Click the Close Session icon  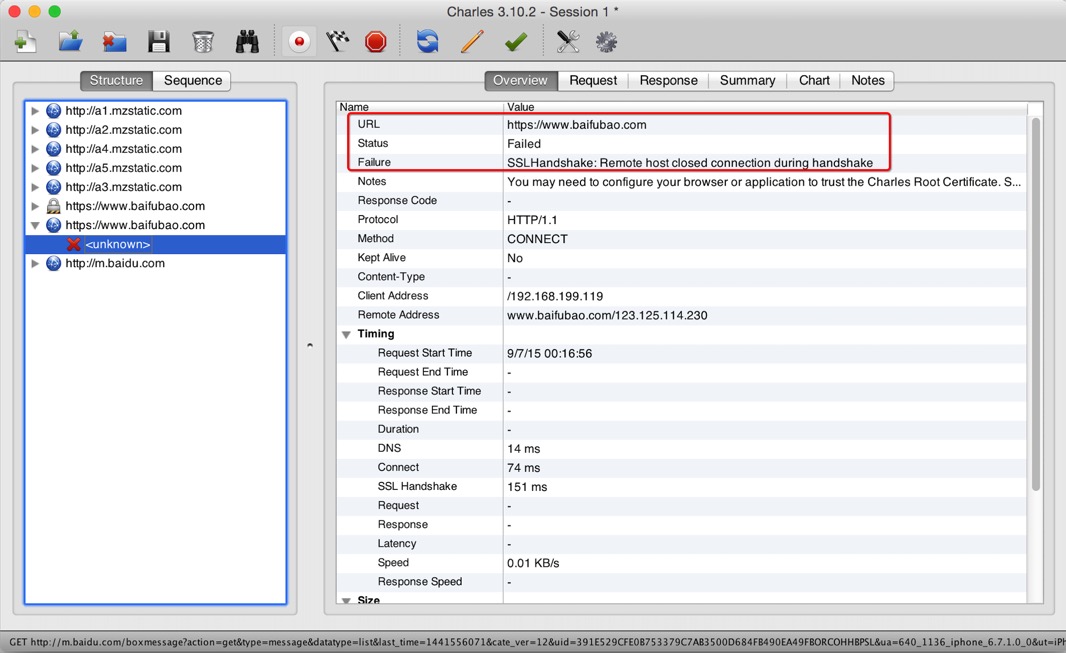point(114,42)
